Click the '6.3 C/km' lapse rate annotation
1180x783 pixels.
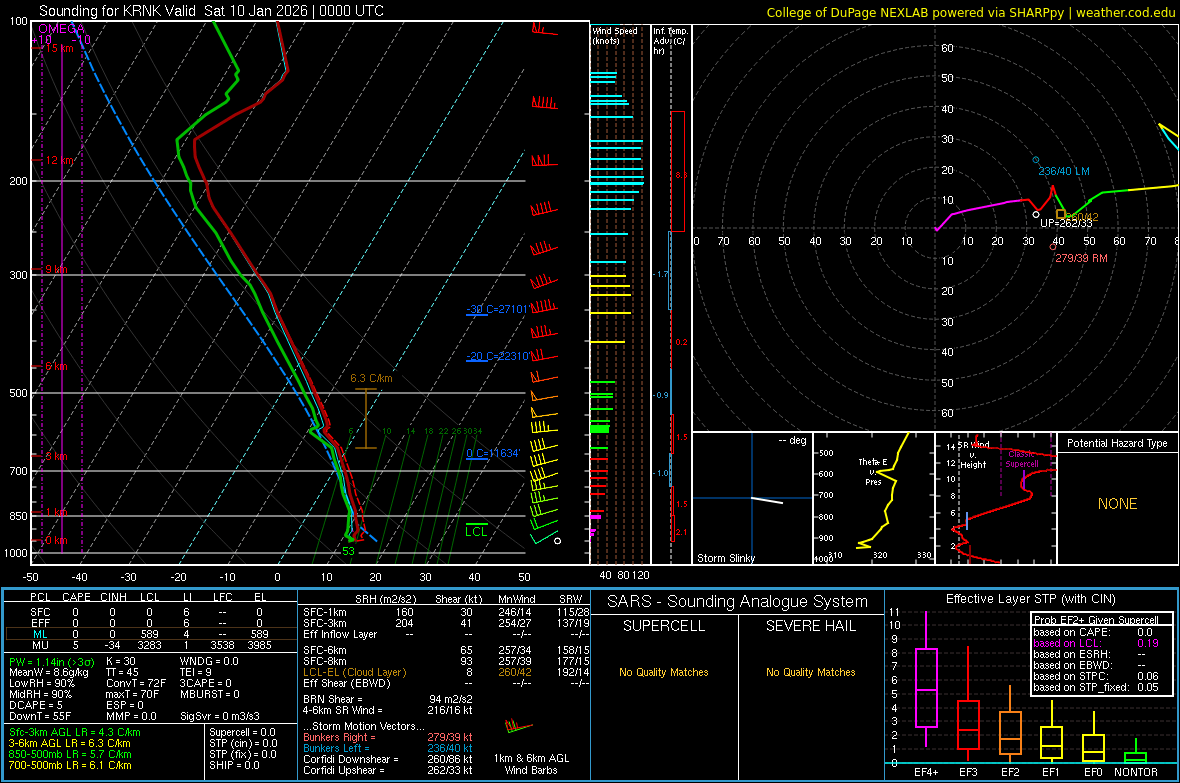372,378
